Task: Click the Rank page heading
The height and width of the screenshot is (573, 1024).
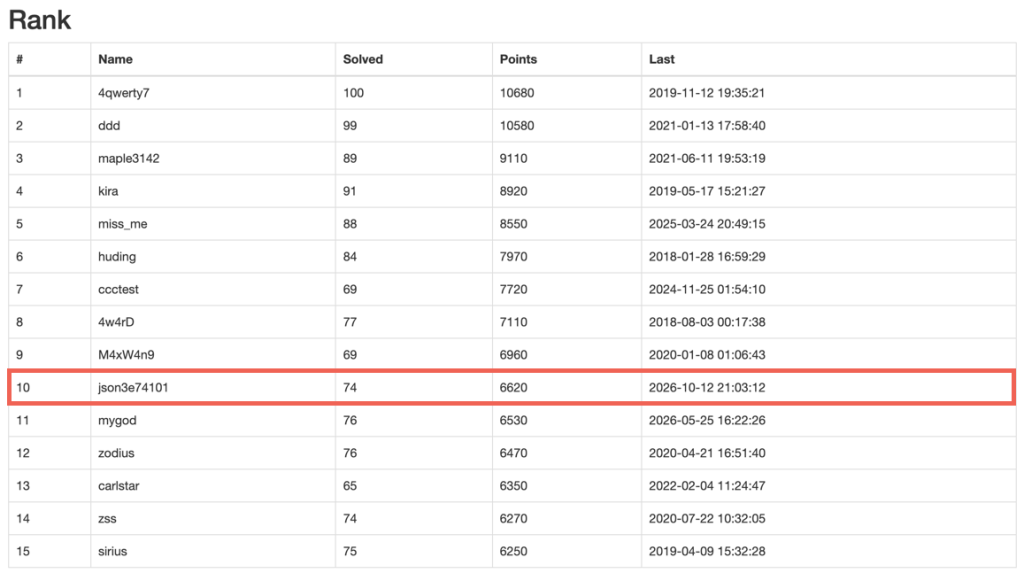Action: (x=39, y=20)
